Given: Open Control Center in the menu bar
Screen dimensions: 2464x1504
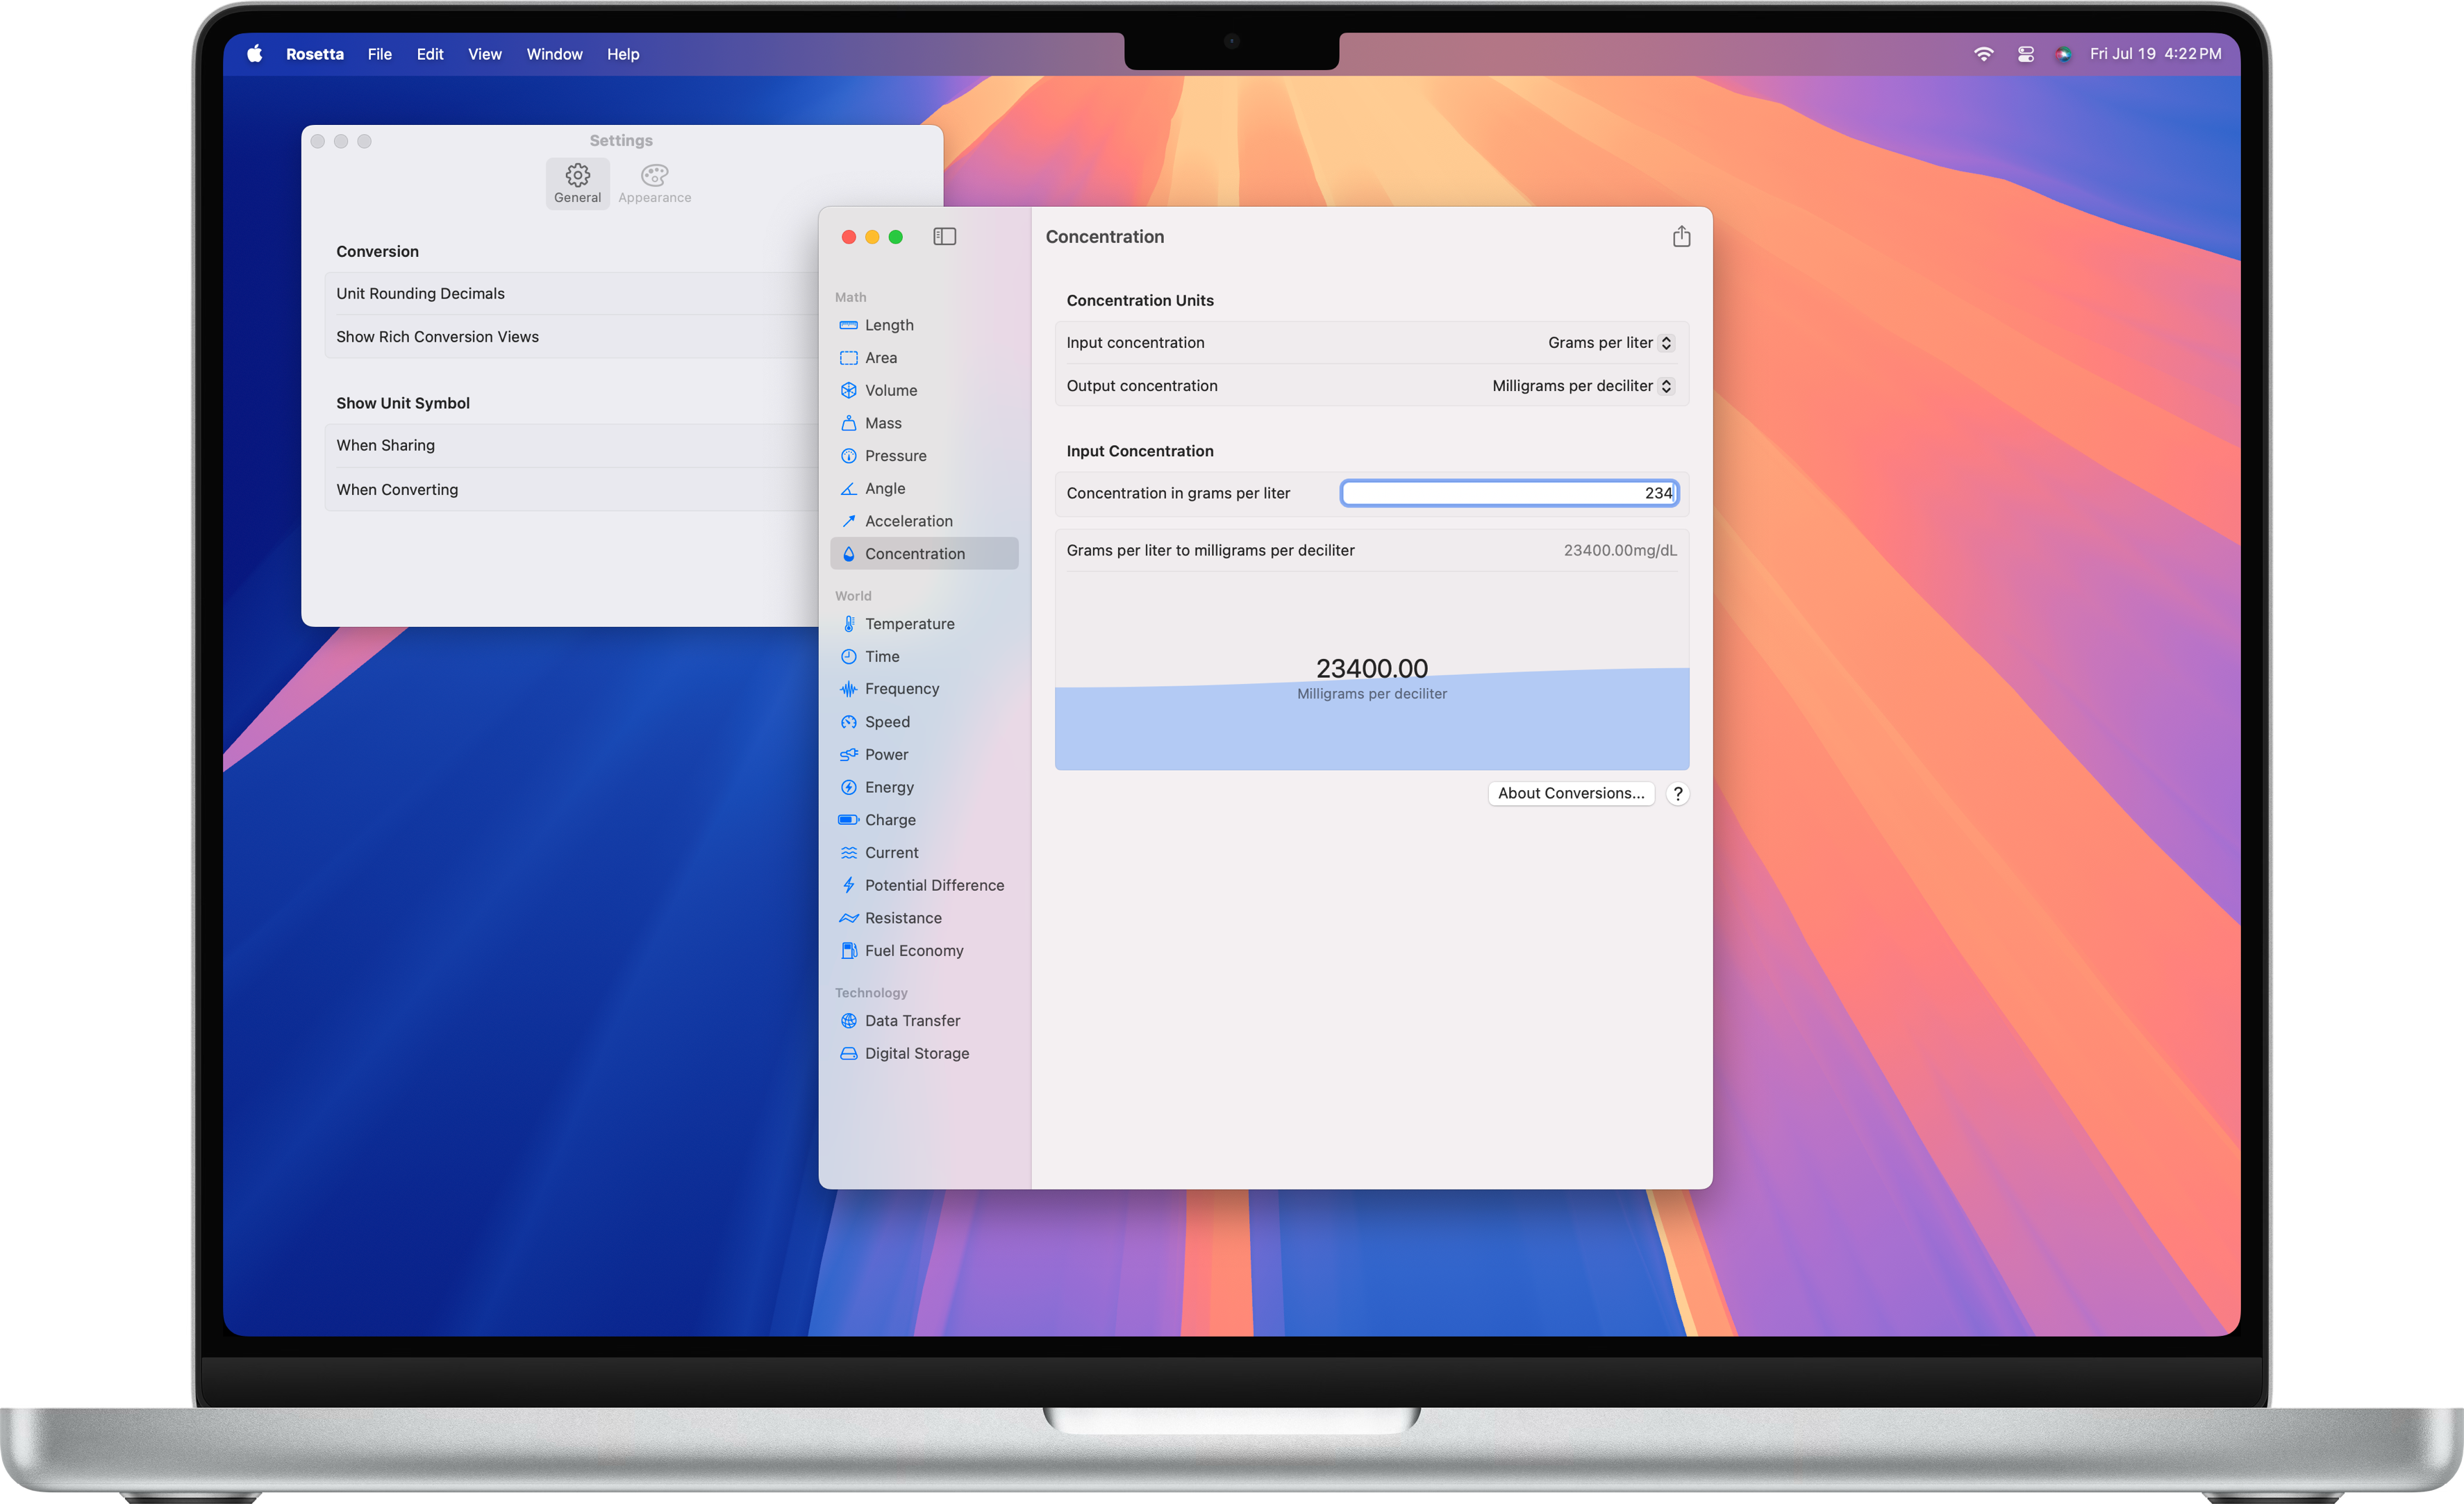Looking at the screenshot, I should coord(2025,54).
